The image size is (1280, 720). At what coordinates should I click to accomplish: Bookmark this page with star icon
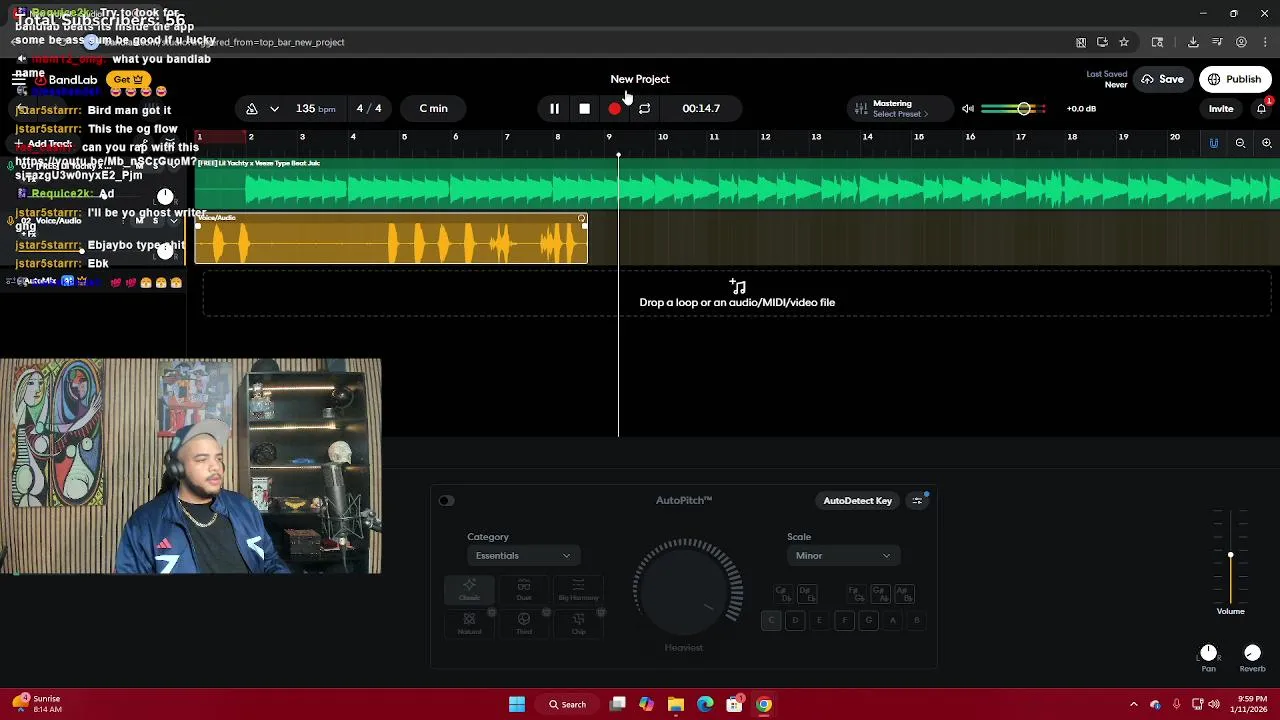(x=1124, y=42)
